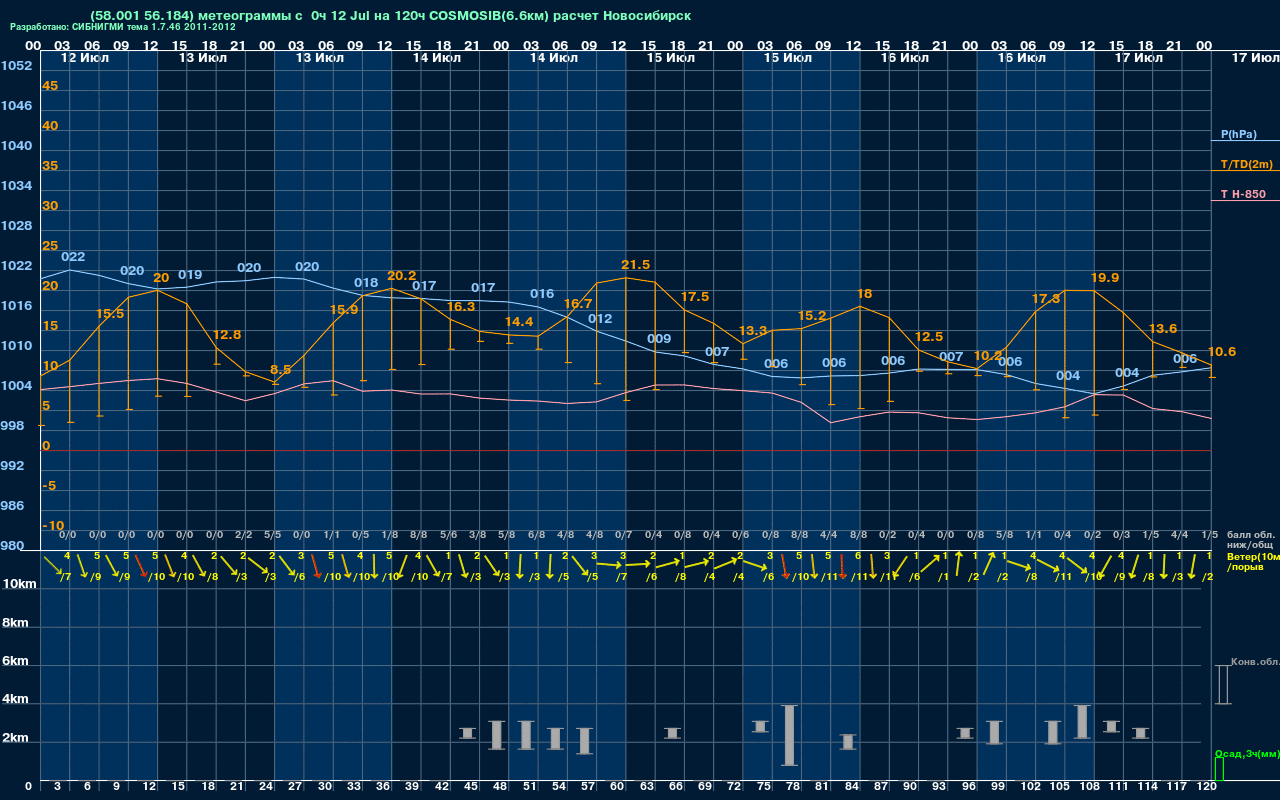
Task: Click the 10km altitude axis label
Action: click(20, 584)
